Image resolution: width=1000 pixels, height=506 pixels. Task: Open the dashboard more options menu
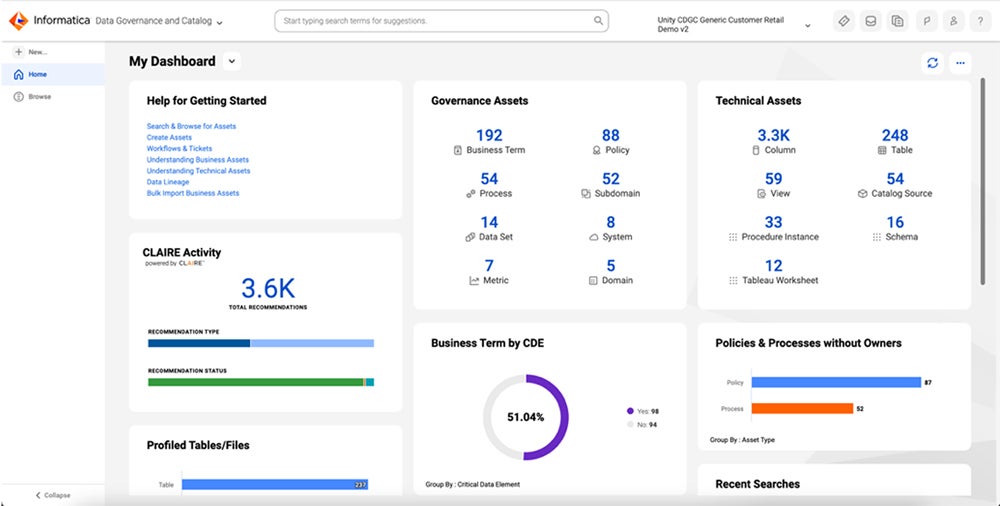coord(960,63)
